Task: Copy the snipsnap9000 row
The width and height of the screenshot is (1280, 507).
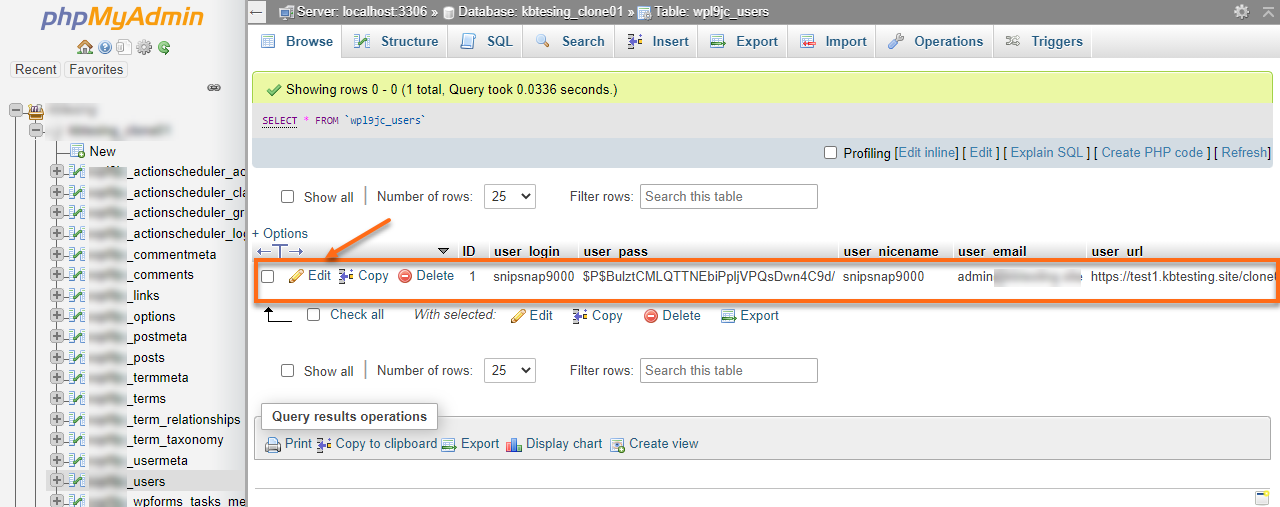Action: pyautogui.click(x=363, y=276)
